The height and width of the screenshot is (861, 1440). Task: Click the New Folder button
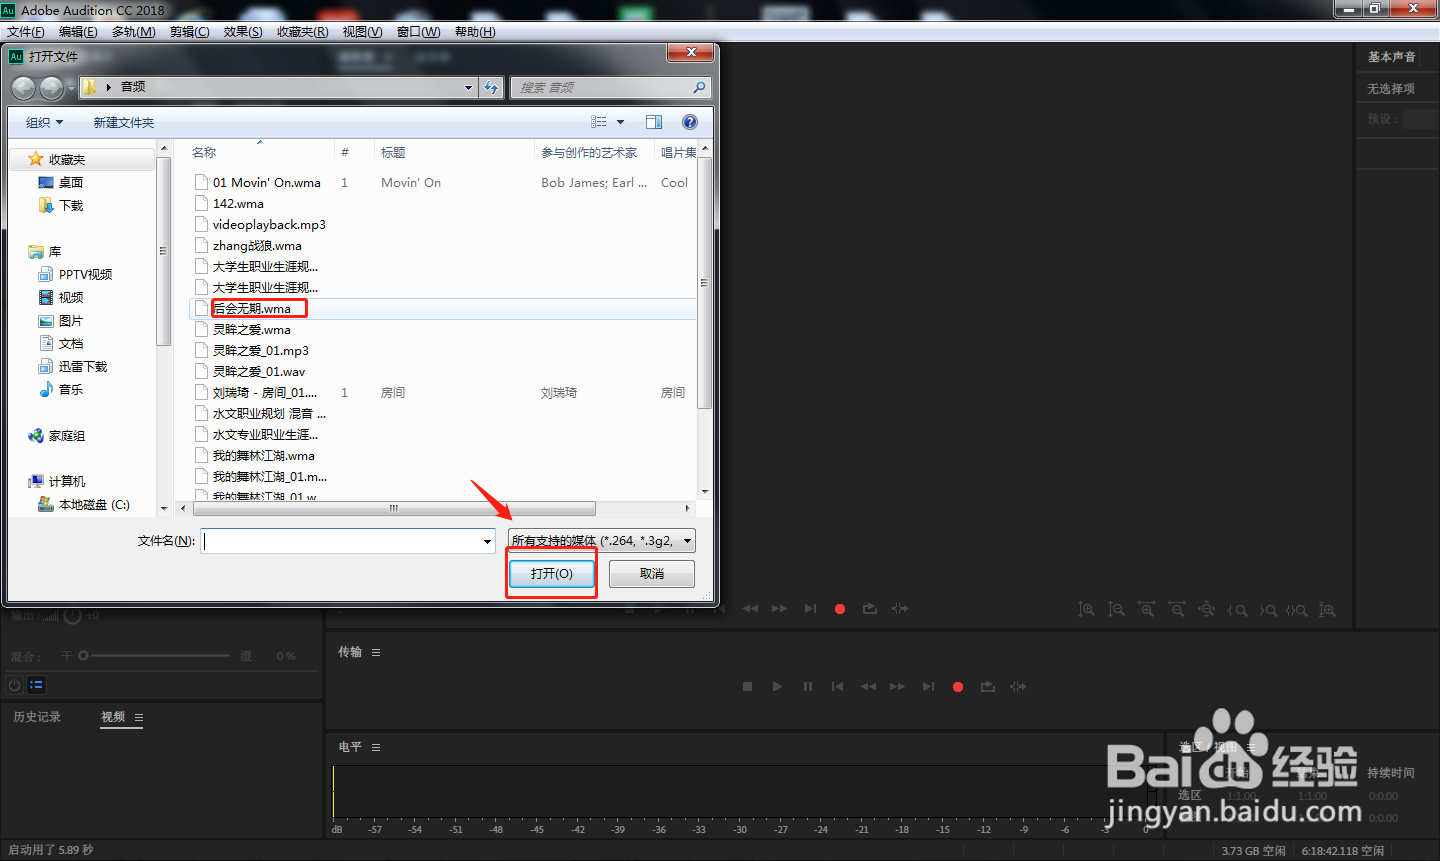coord(124,122)
